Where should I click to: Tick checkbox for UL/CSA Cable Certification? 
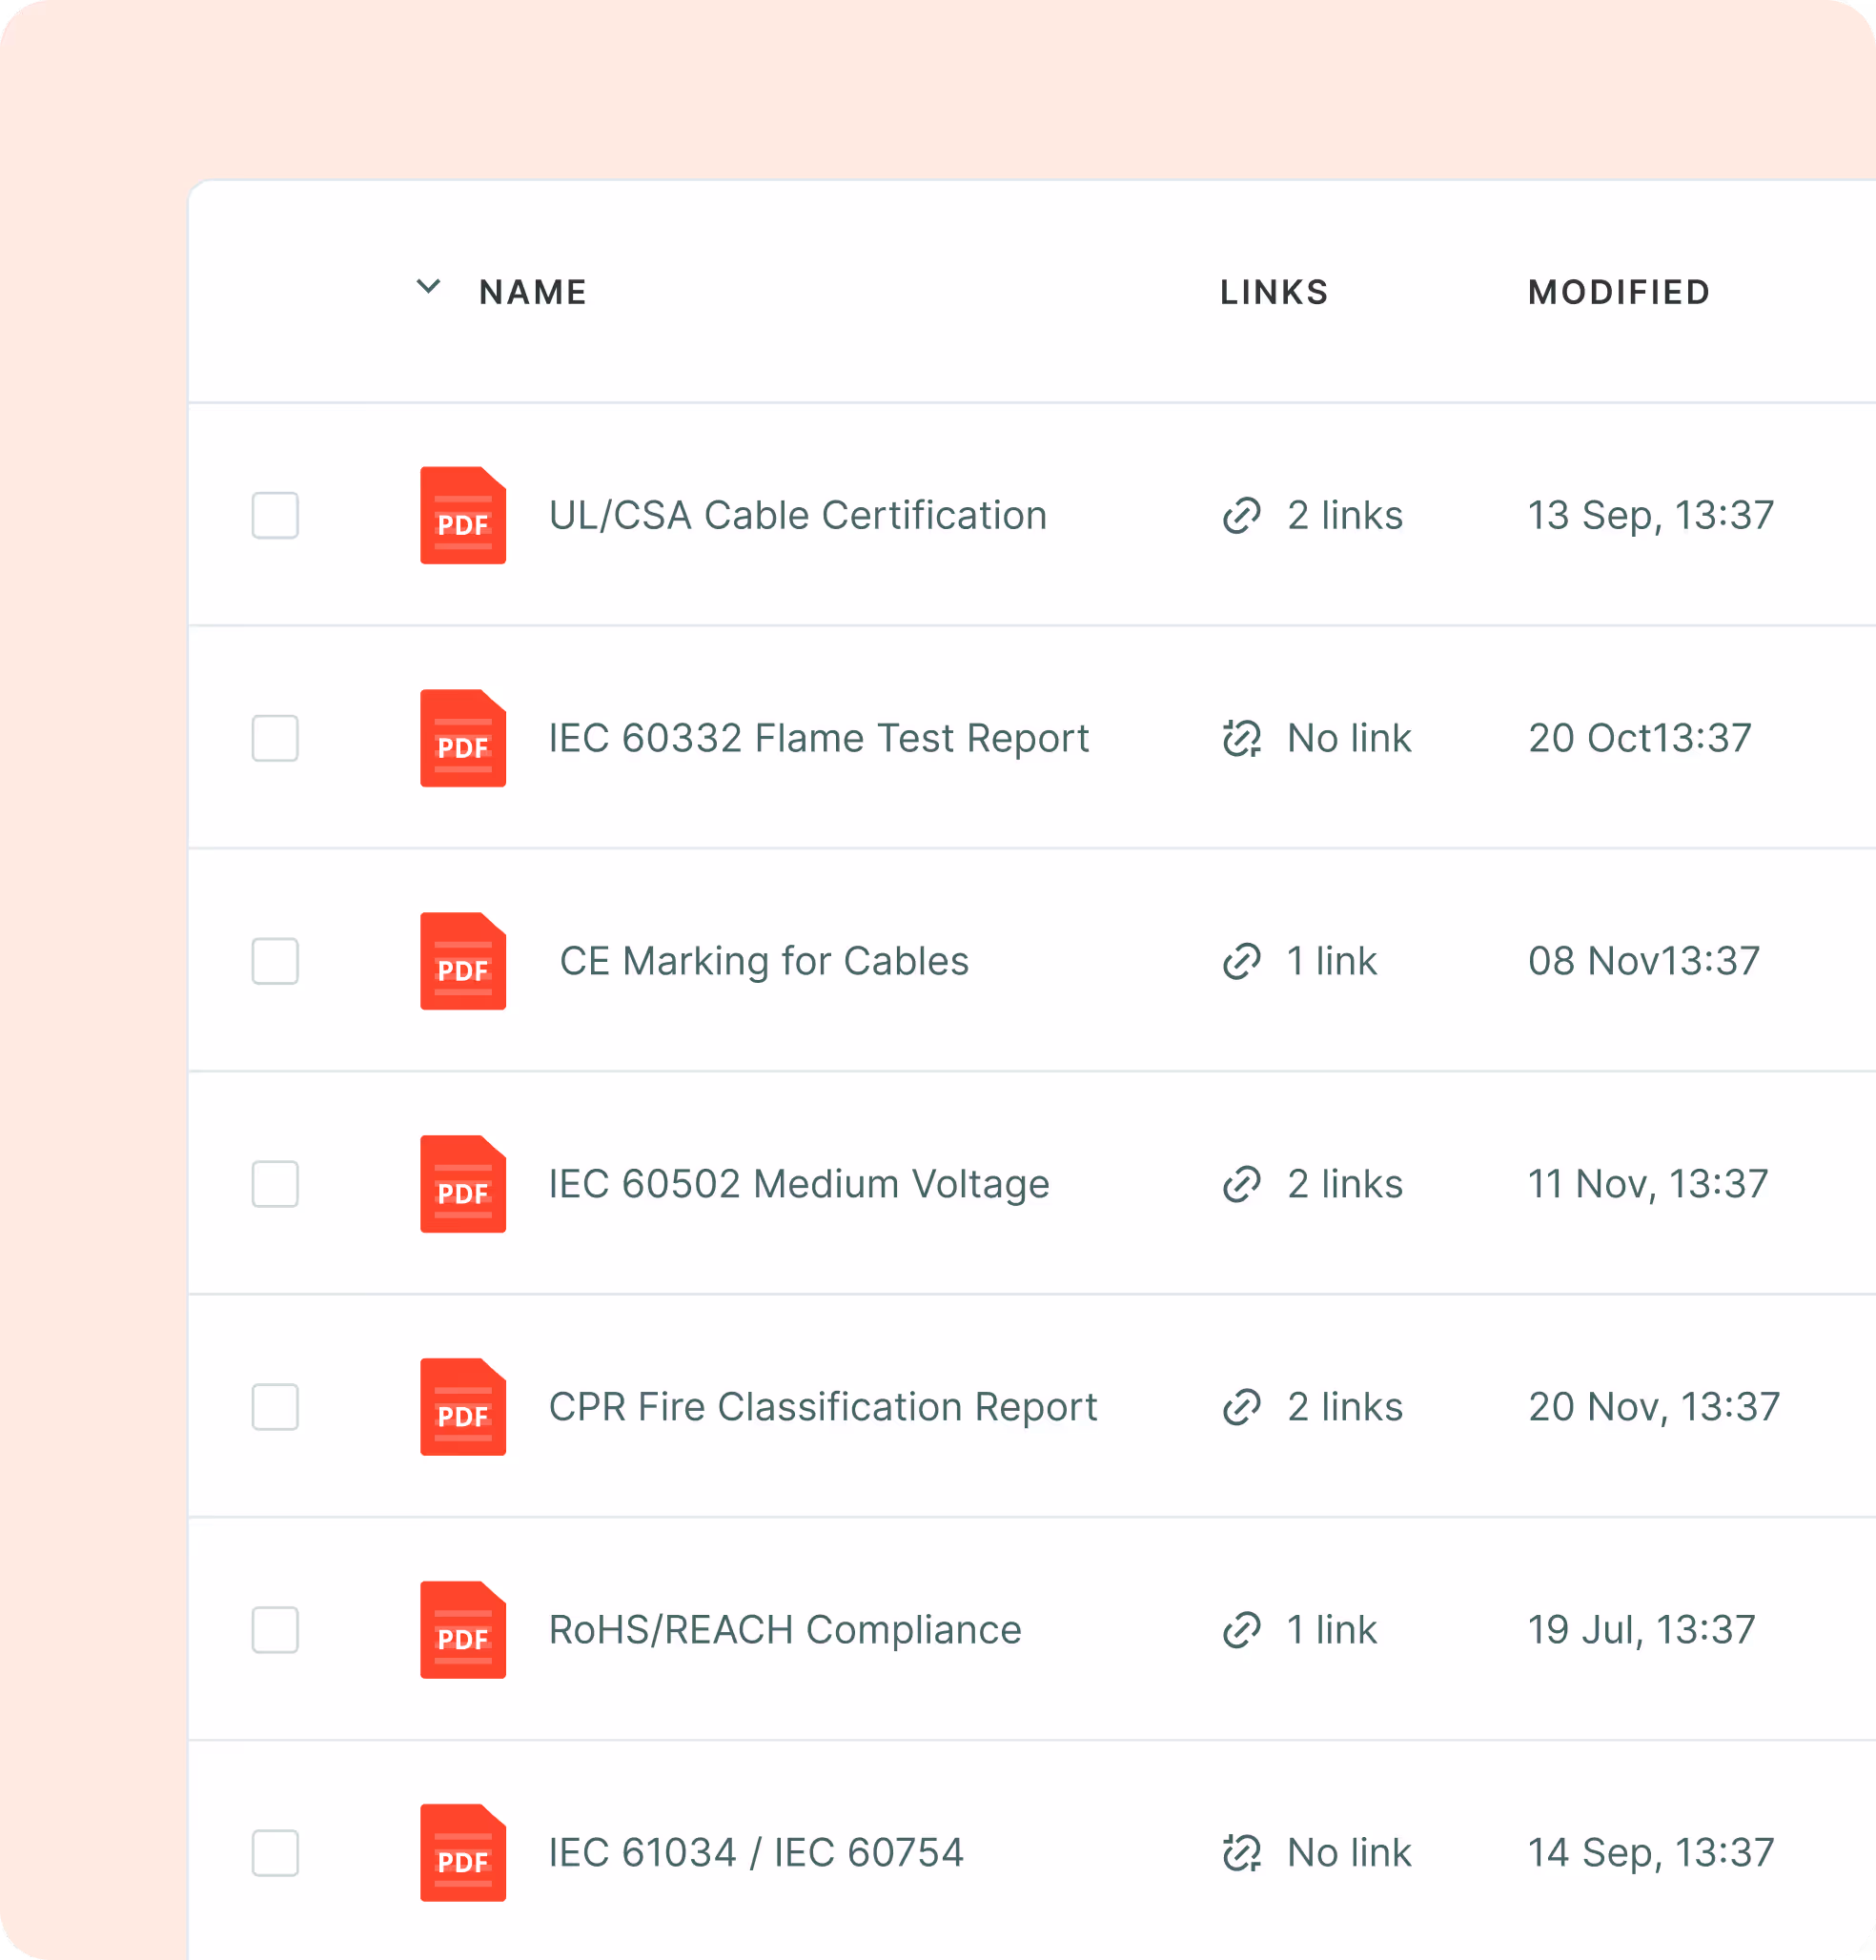tap(275, 515)
